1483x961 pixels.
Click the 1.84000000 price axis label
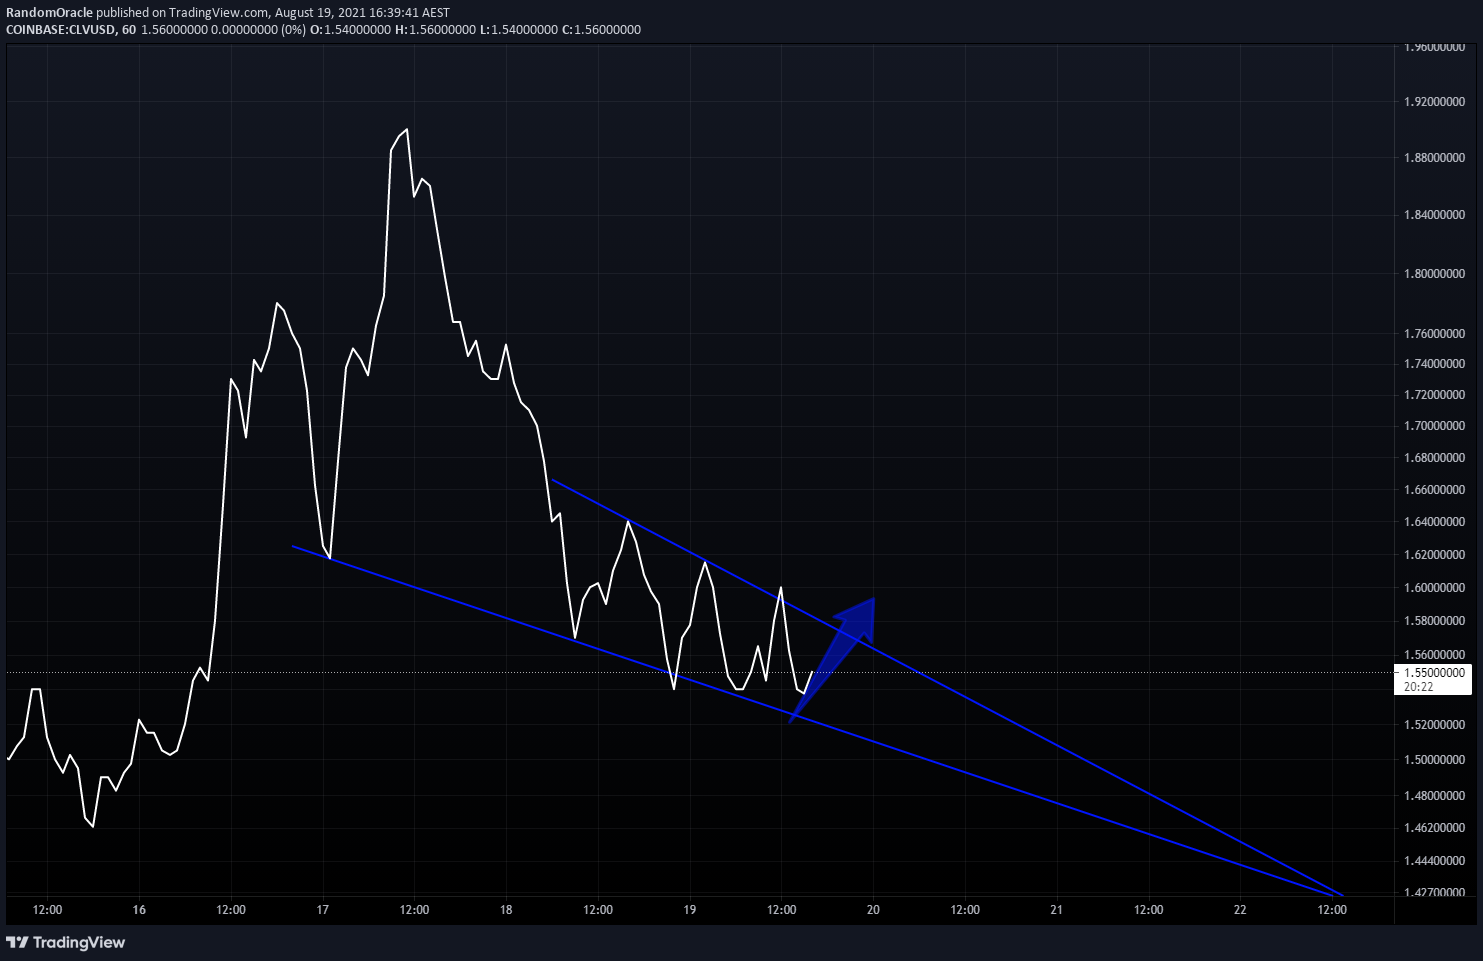pos(1435,215)
